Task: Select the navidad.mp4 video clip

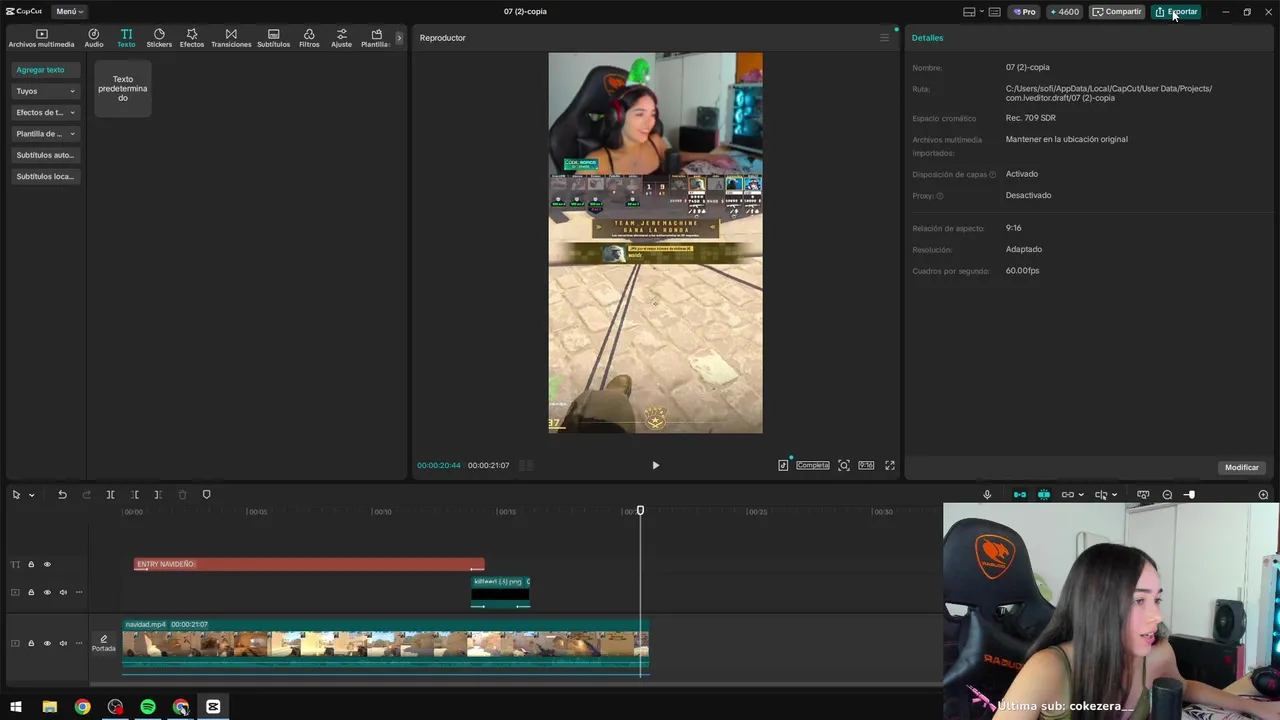Action: (386, 643)
